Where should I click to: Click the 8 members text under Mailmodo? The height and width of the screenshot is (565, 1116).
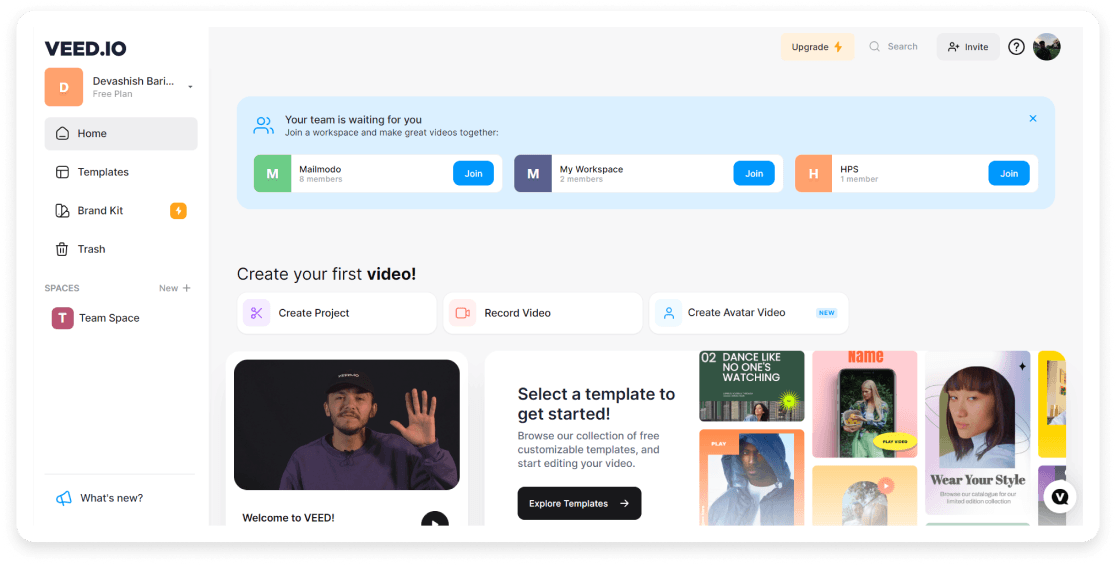pos(321,180)
